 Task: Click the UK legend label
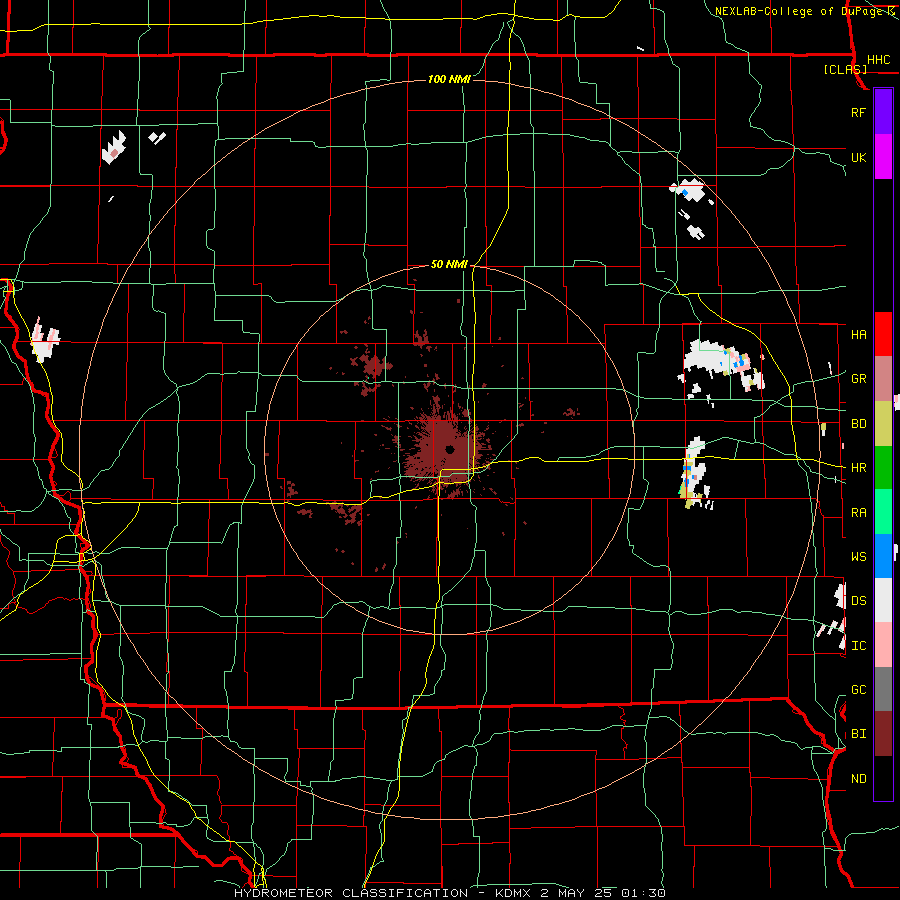click(x=859, y=157)
